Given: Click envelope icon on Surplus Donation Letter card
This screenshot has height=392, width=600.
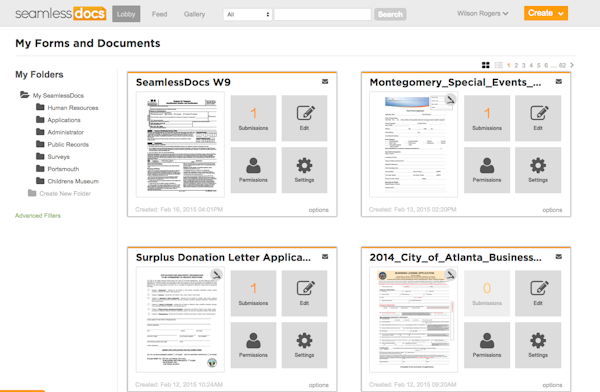Looking at the screenshot, I should point(325,256).
